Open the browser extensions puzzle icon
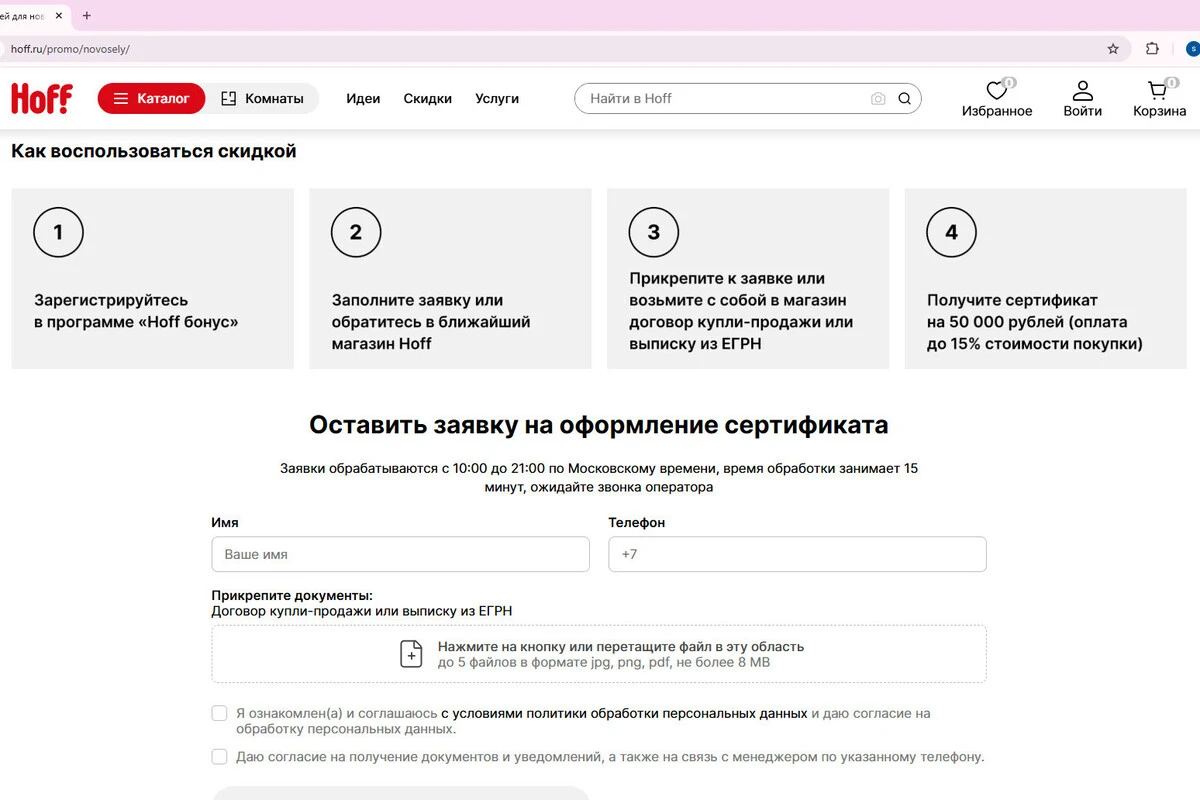Image resolution: width=1200 pixels, height=800 pixels. pyautogui.click(x=1152, y=48)
